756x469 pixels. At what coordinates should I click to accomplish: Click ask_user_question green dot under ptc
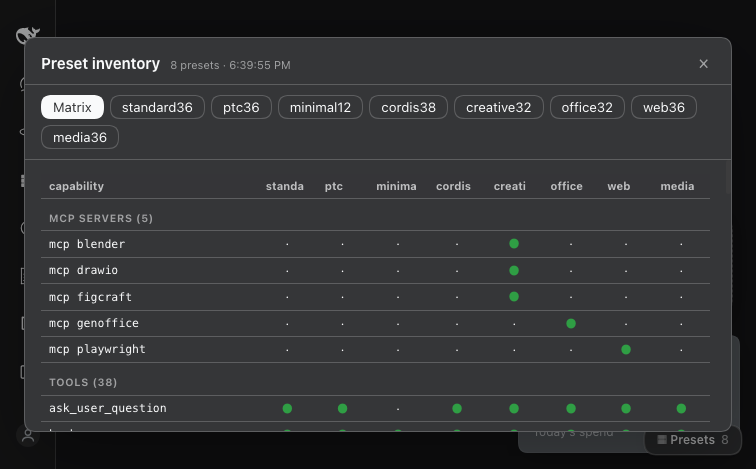click(x=342, y=409)
